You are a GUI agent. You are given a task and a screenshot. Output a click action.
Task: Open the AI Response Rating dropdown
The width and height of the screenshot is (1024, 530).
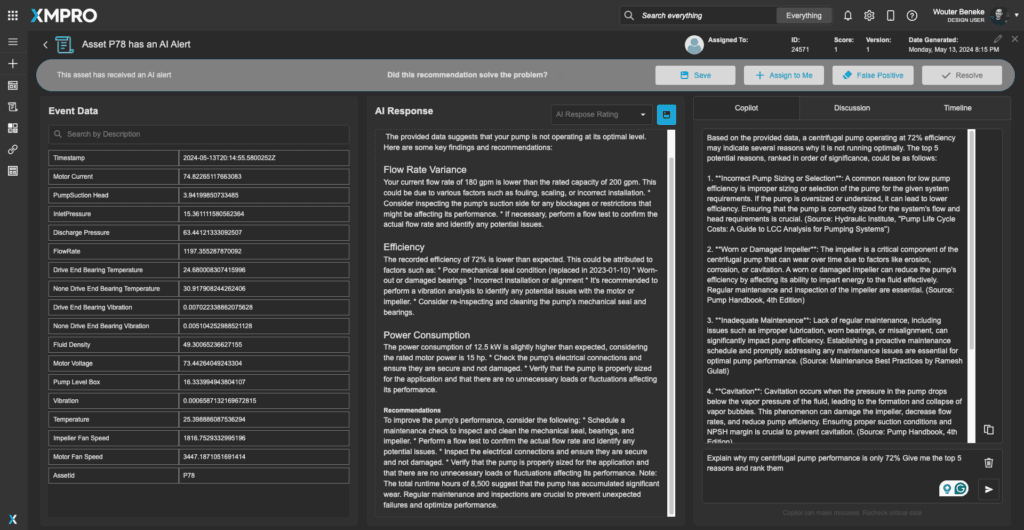click(x=601, y=114)
